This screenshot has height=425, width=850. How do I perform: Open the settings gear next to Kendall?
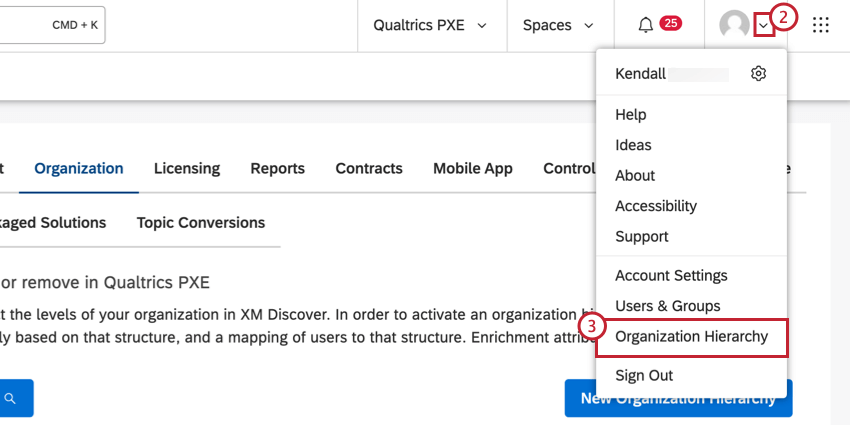pyautogui.click(x=758, y=74)
